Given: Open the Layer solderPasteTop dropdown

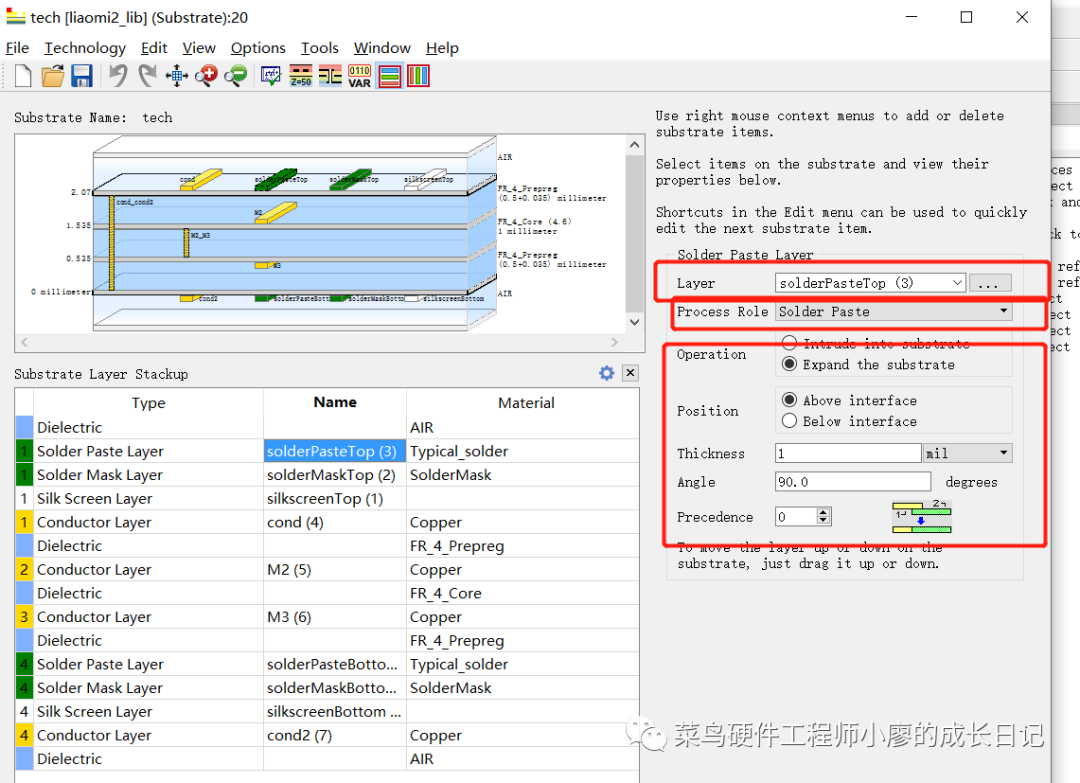Looking at the screenshot, I should 870,283.
